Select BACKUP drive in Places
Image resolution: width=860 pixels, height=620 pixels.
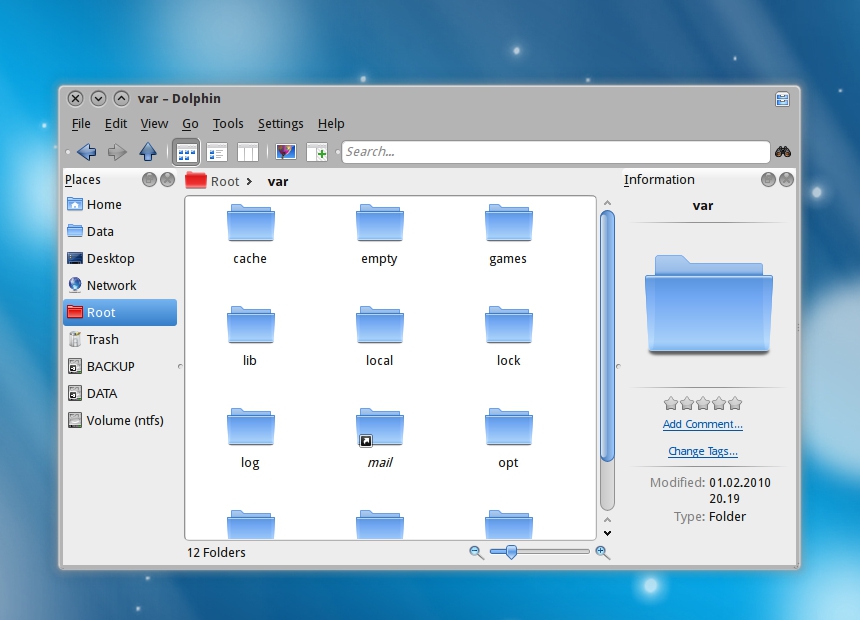coord(120,367)
